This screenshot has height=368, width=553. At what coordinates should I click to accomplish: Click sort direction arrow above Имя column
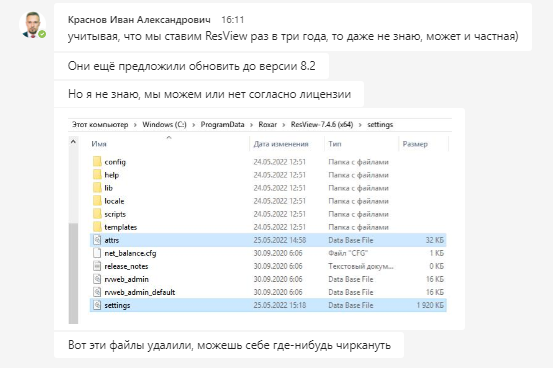tap(169, 138)
